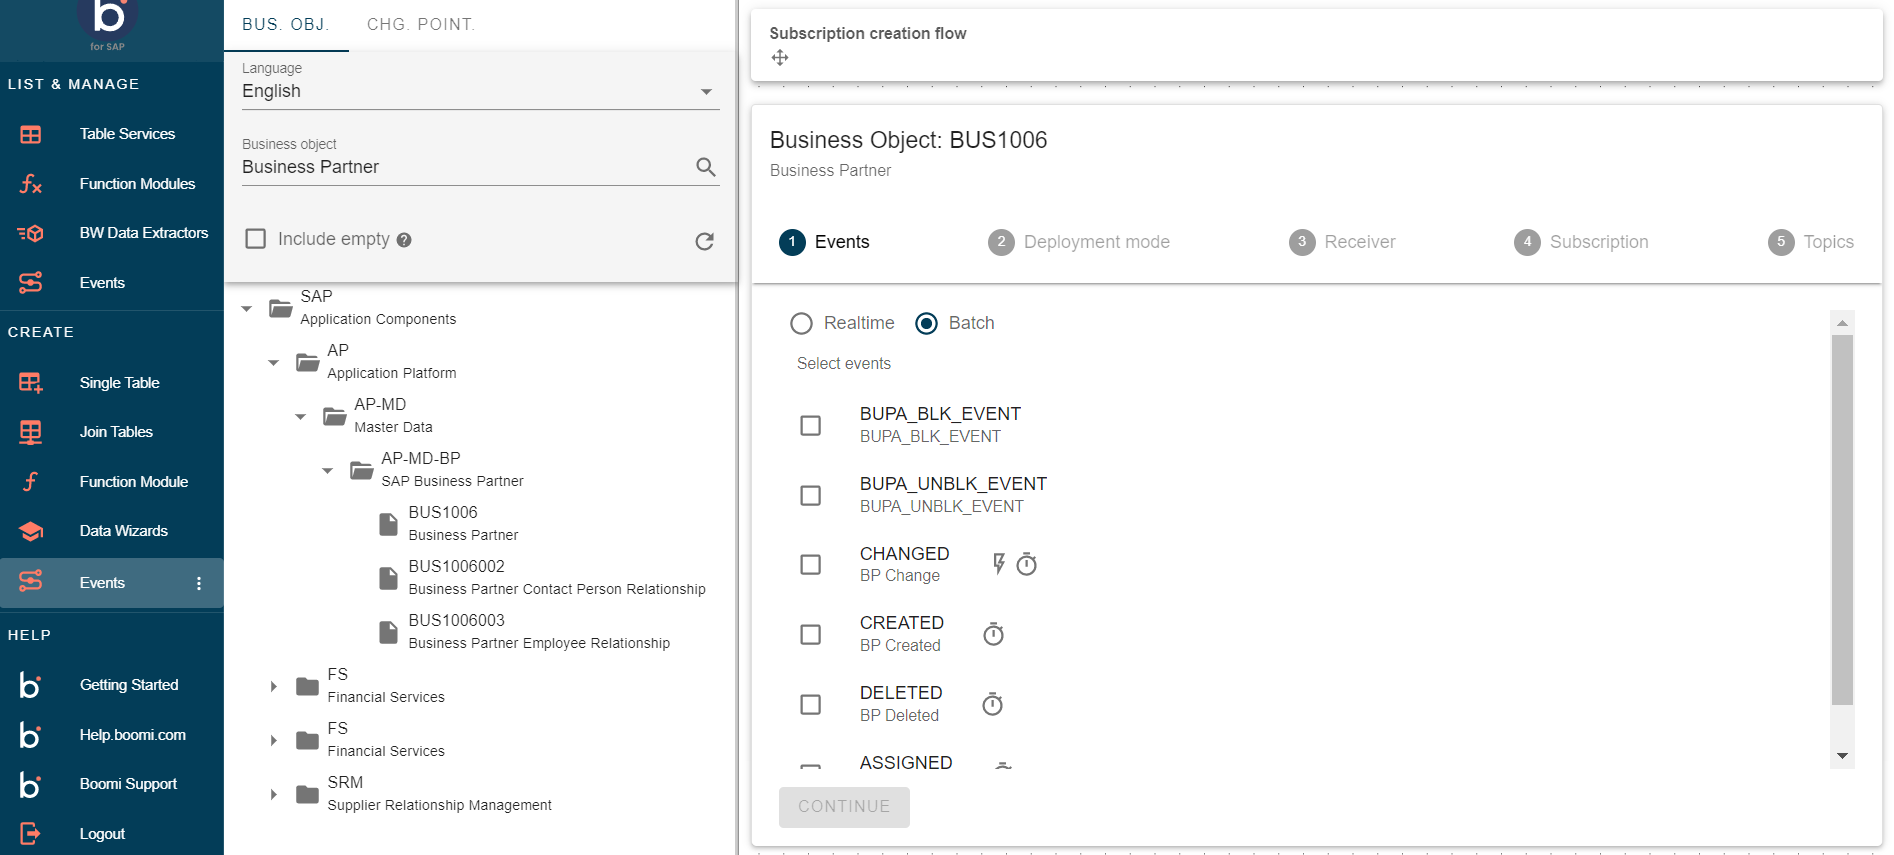Open BW Data Extractors from sidebar

pos(143,233)
